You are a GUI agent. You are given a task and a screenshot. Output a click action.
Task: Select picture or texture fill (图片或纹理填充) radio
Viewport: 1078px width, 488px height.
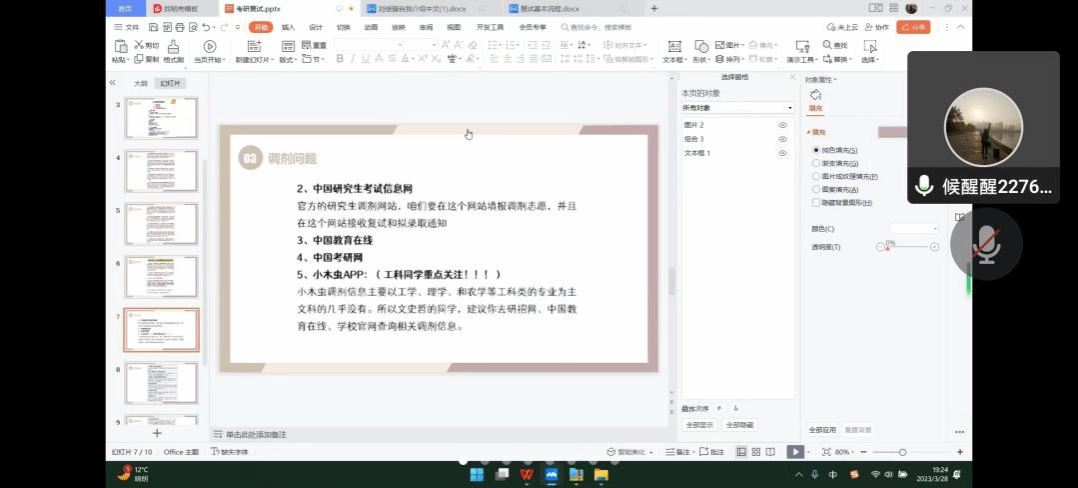(x=816, y=176)
